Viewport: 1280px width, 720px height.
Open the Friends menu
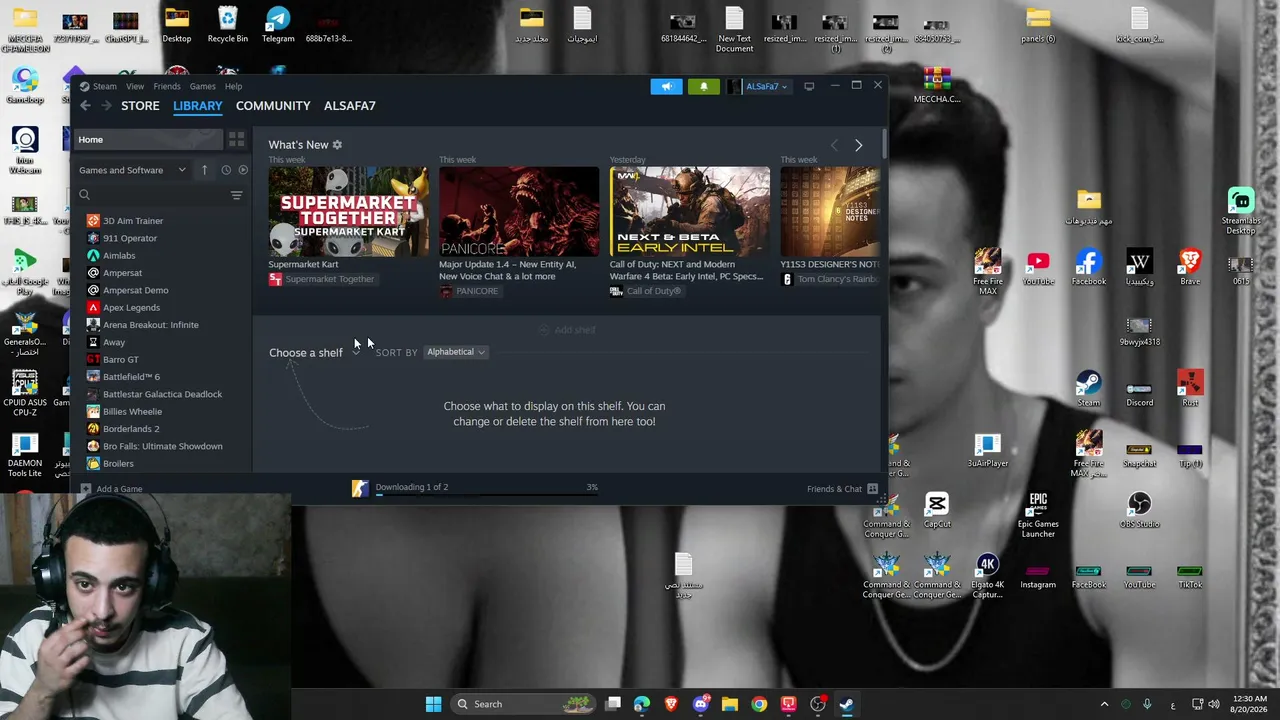[x=167, y=87]
